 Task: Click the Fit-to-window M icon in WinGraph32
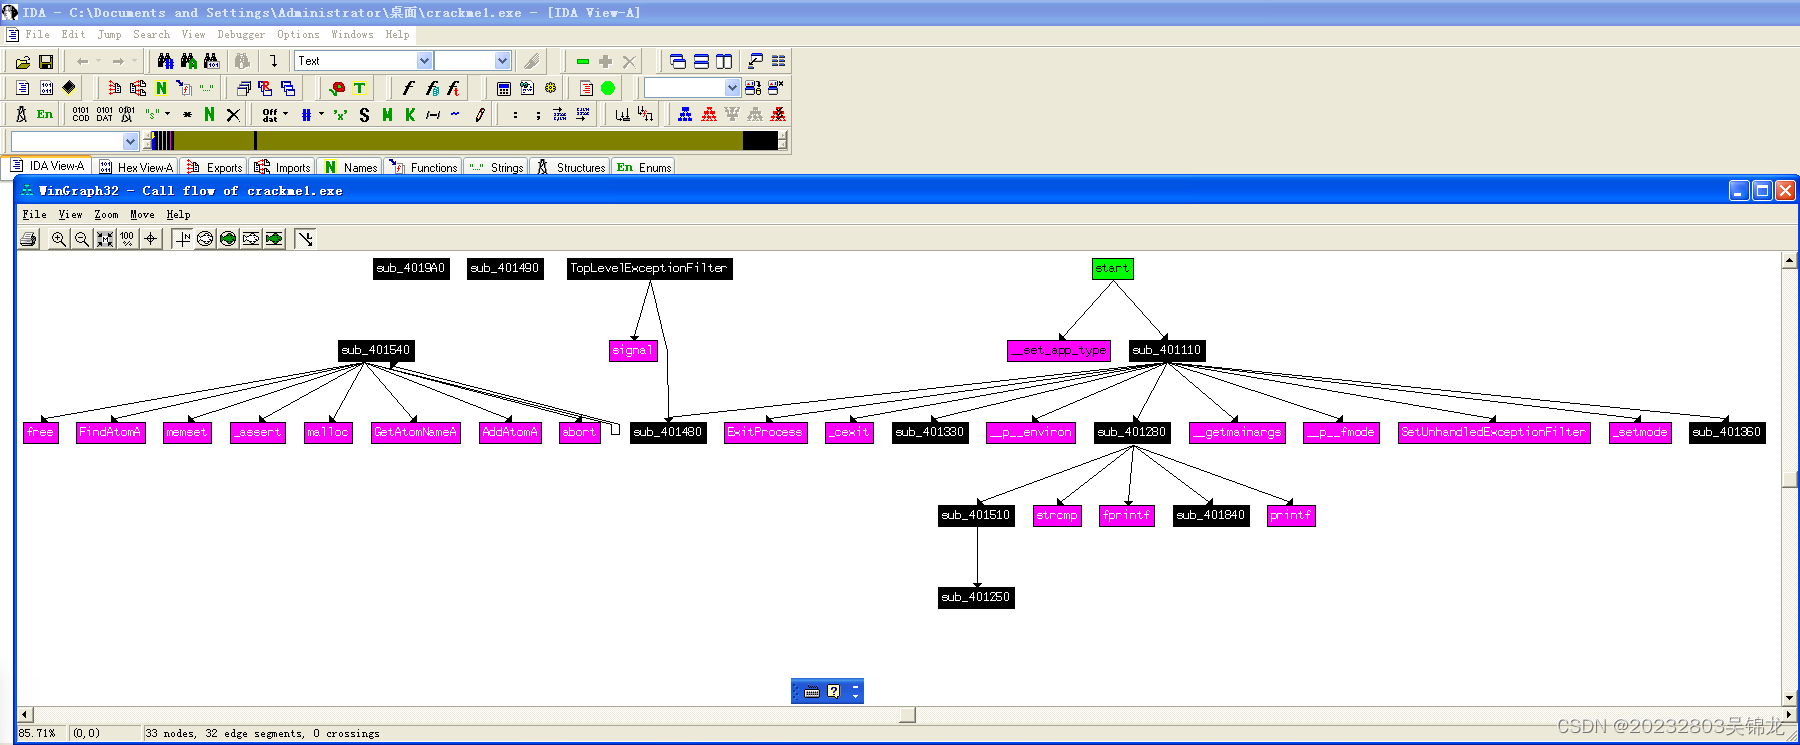(x=105, y=238)
